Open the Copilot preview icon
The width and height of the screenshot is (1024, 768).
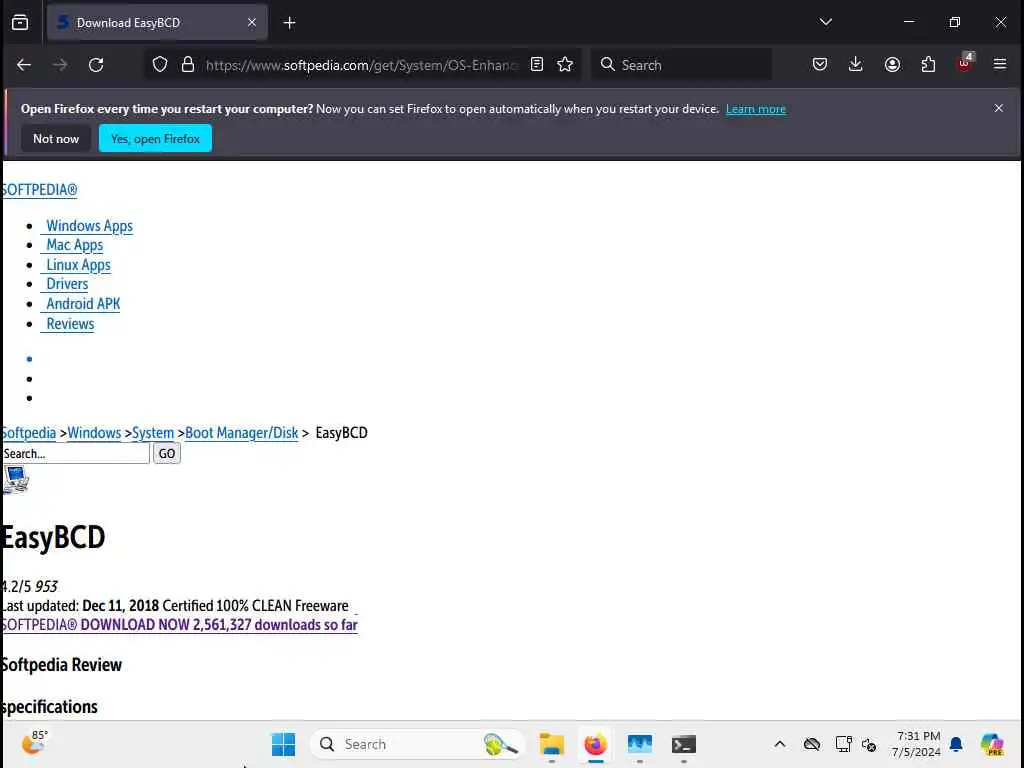pyautogui.click(x=992, y=744)
